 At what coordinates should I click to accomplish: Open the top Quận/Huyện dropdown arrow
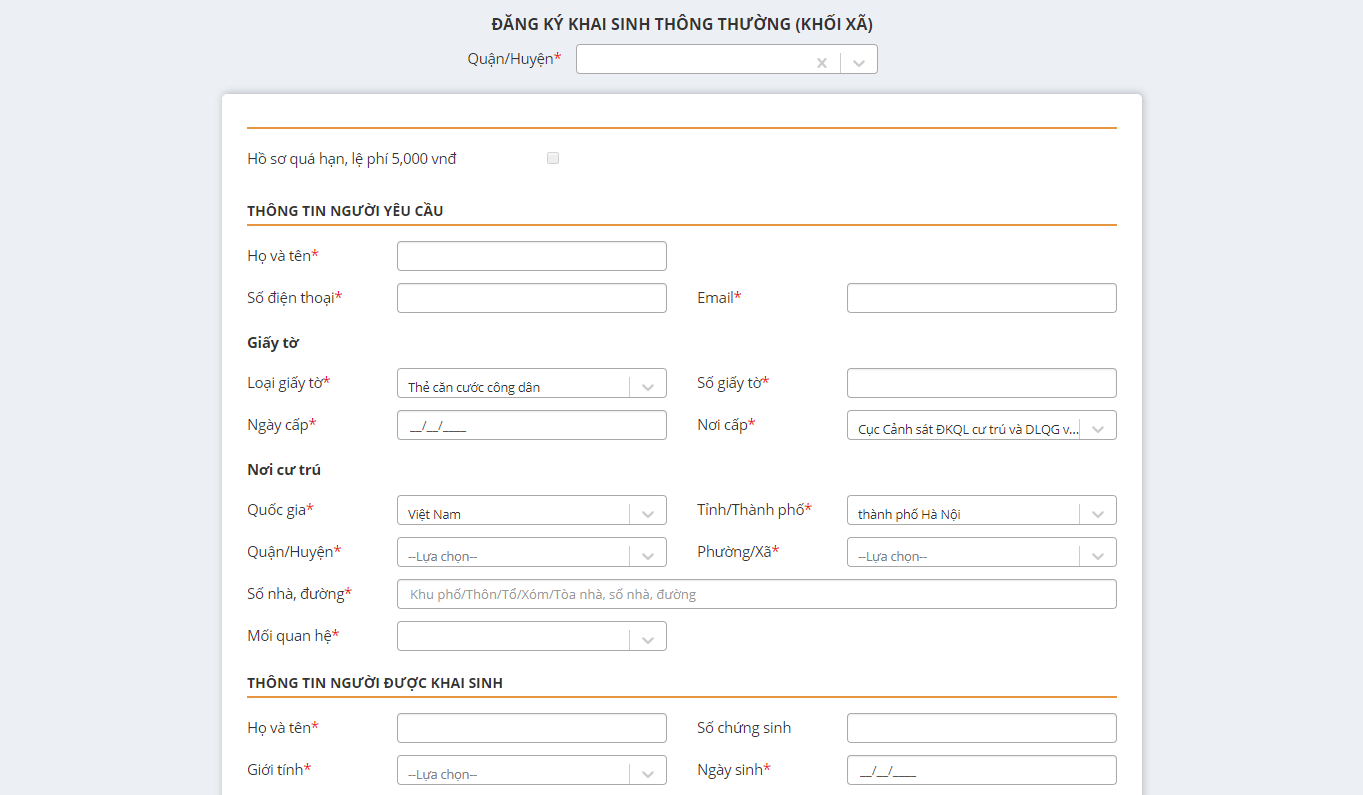(x=858, y=62)
